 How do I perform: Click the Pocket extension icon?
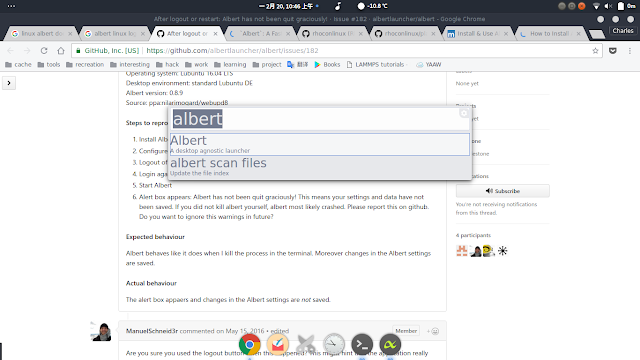[613, 51]
